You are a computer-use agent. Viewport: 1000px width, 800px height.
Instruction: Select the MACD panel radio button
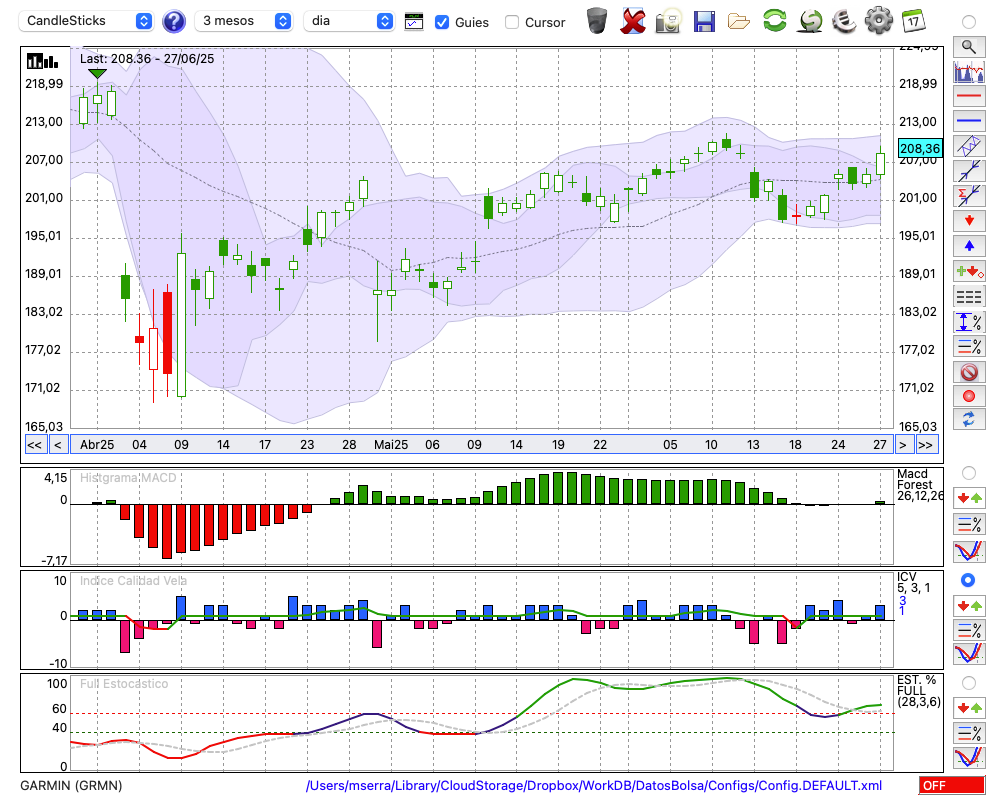coord(969,473)
